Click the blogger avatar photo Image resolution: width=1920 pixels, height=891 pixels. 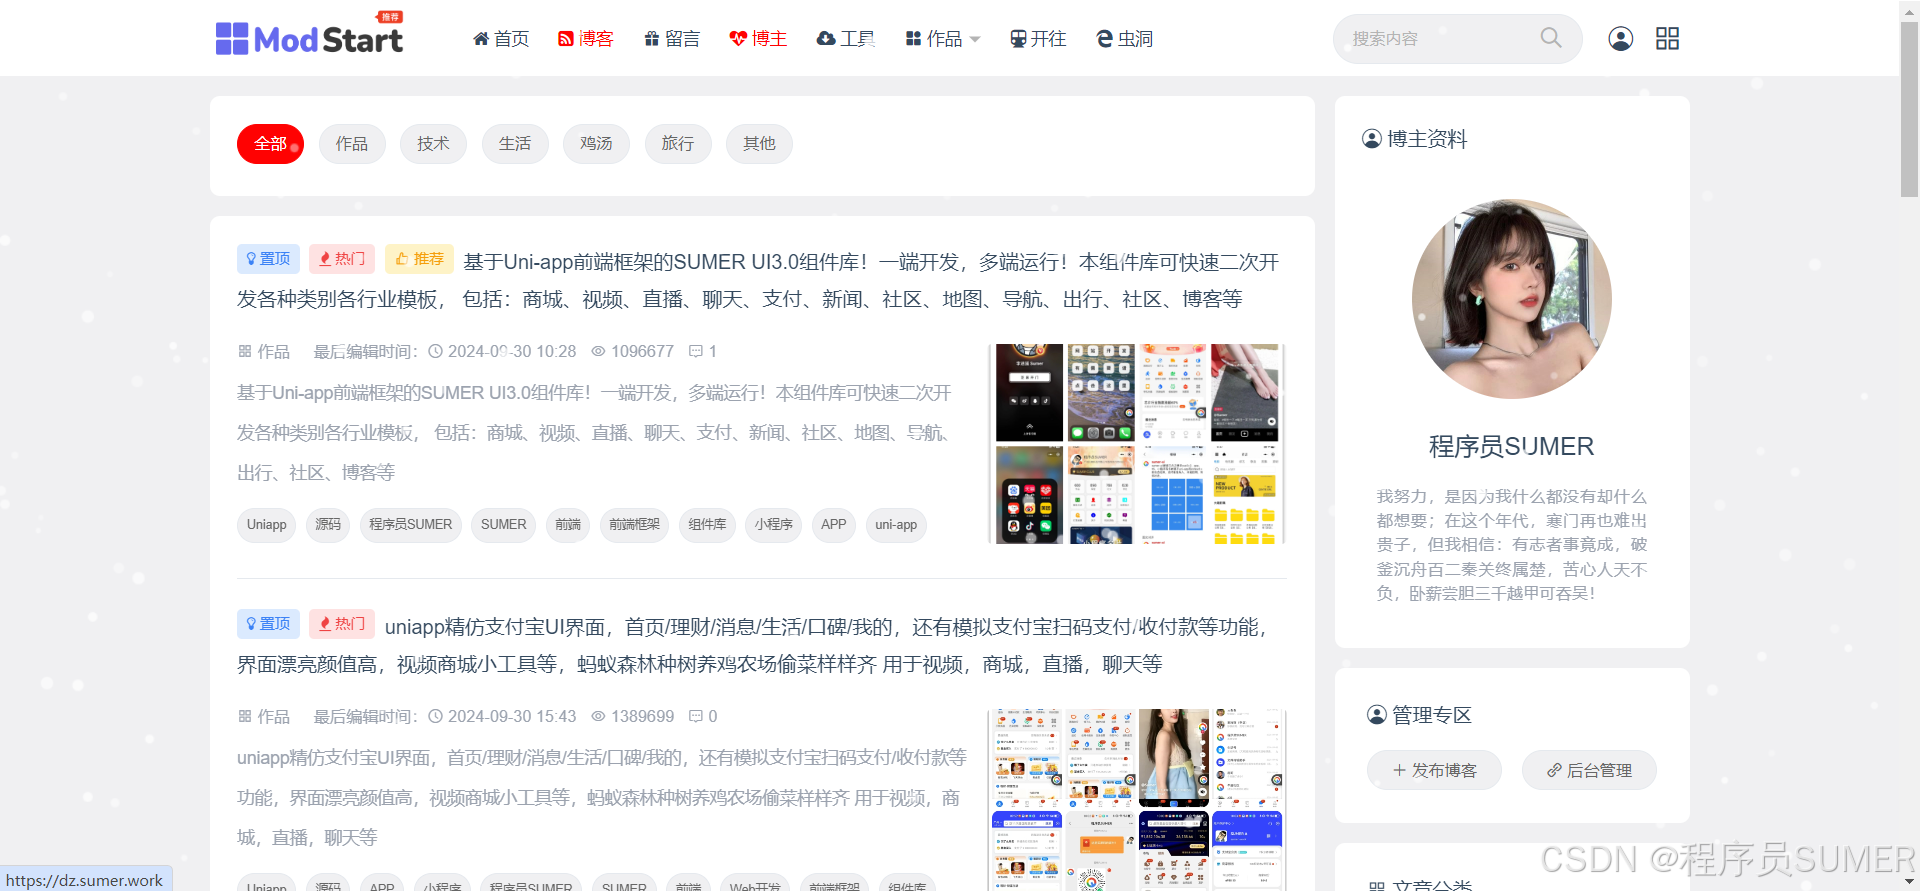(1511, 299)
